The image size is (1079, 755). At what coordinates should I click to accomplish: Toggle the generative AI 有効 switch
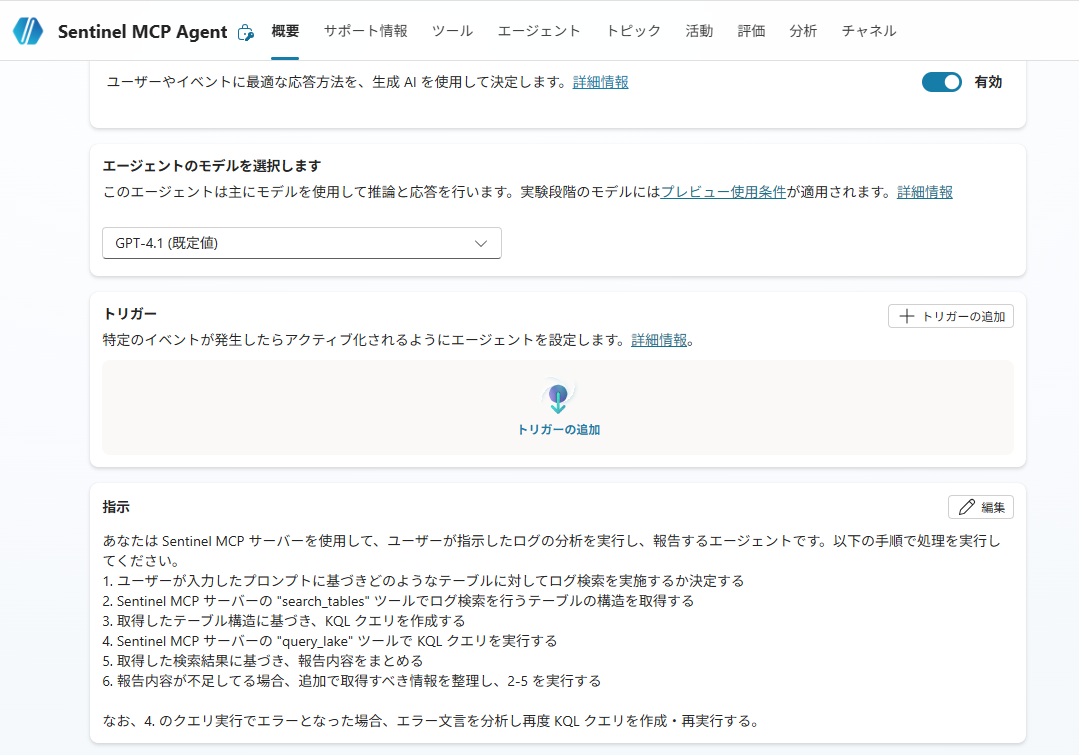coord(941,82)
